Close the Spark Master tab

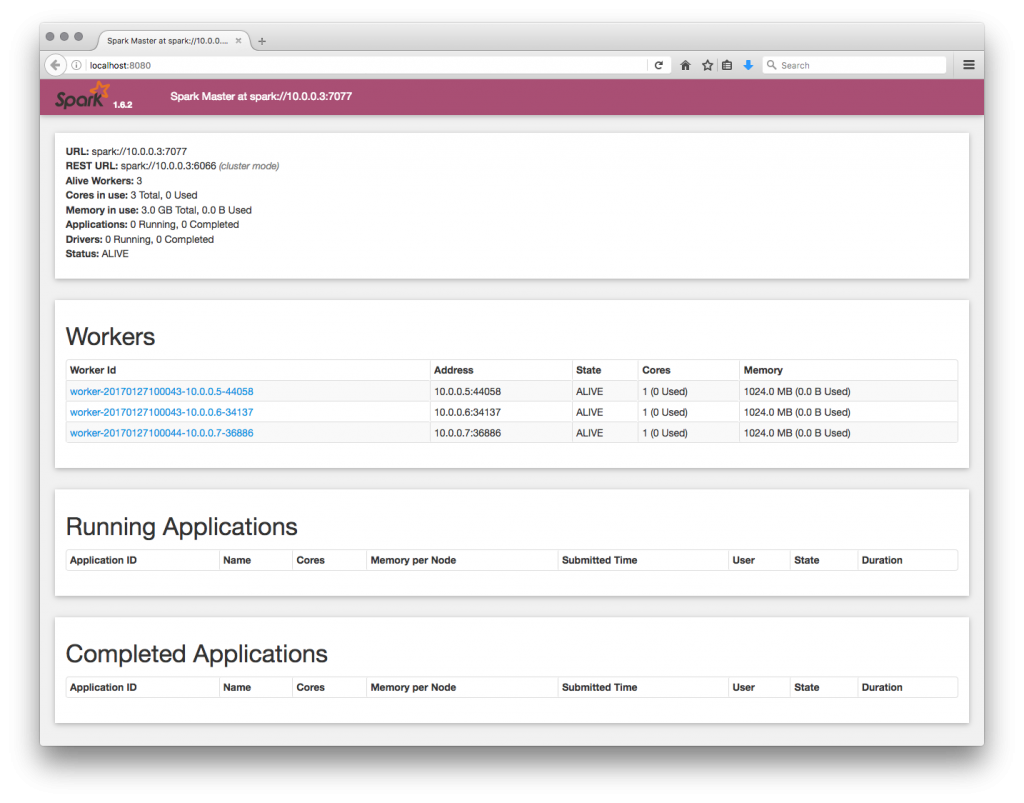pyautogui.click(x=238, y=40)
